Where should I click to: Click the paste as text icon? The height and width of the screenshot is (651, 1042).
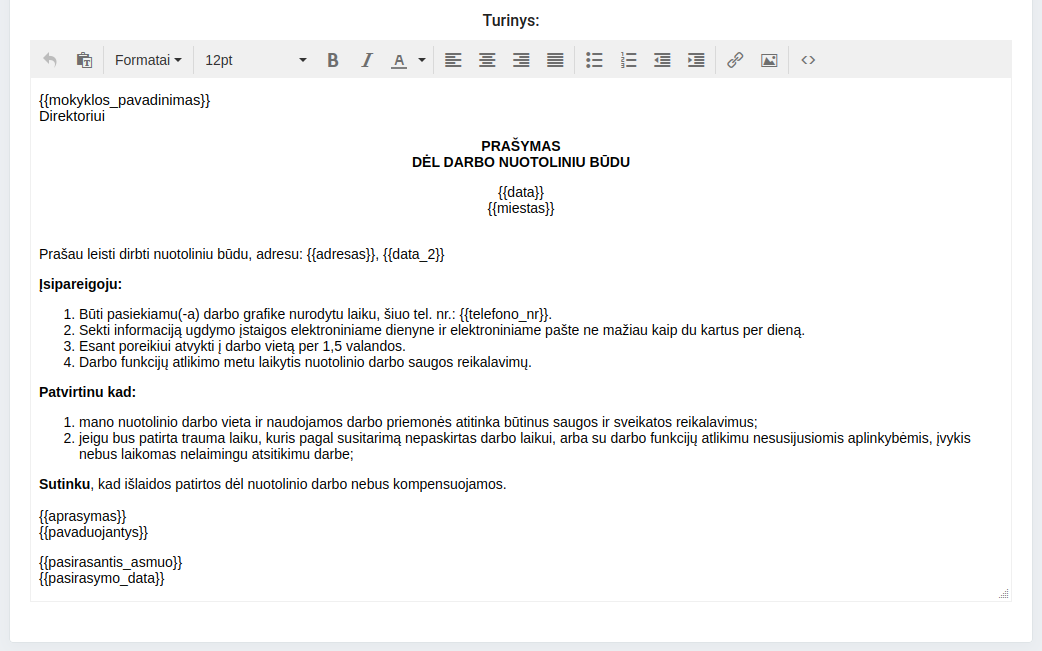pos(84,60)
